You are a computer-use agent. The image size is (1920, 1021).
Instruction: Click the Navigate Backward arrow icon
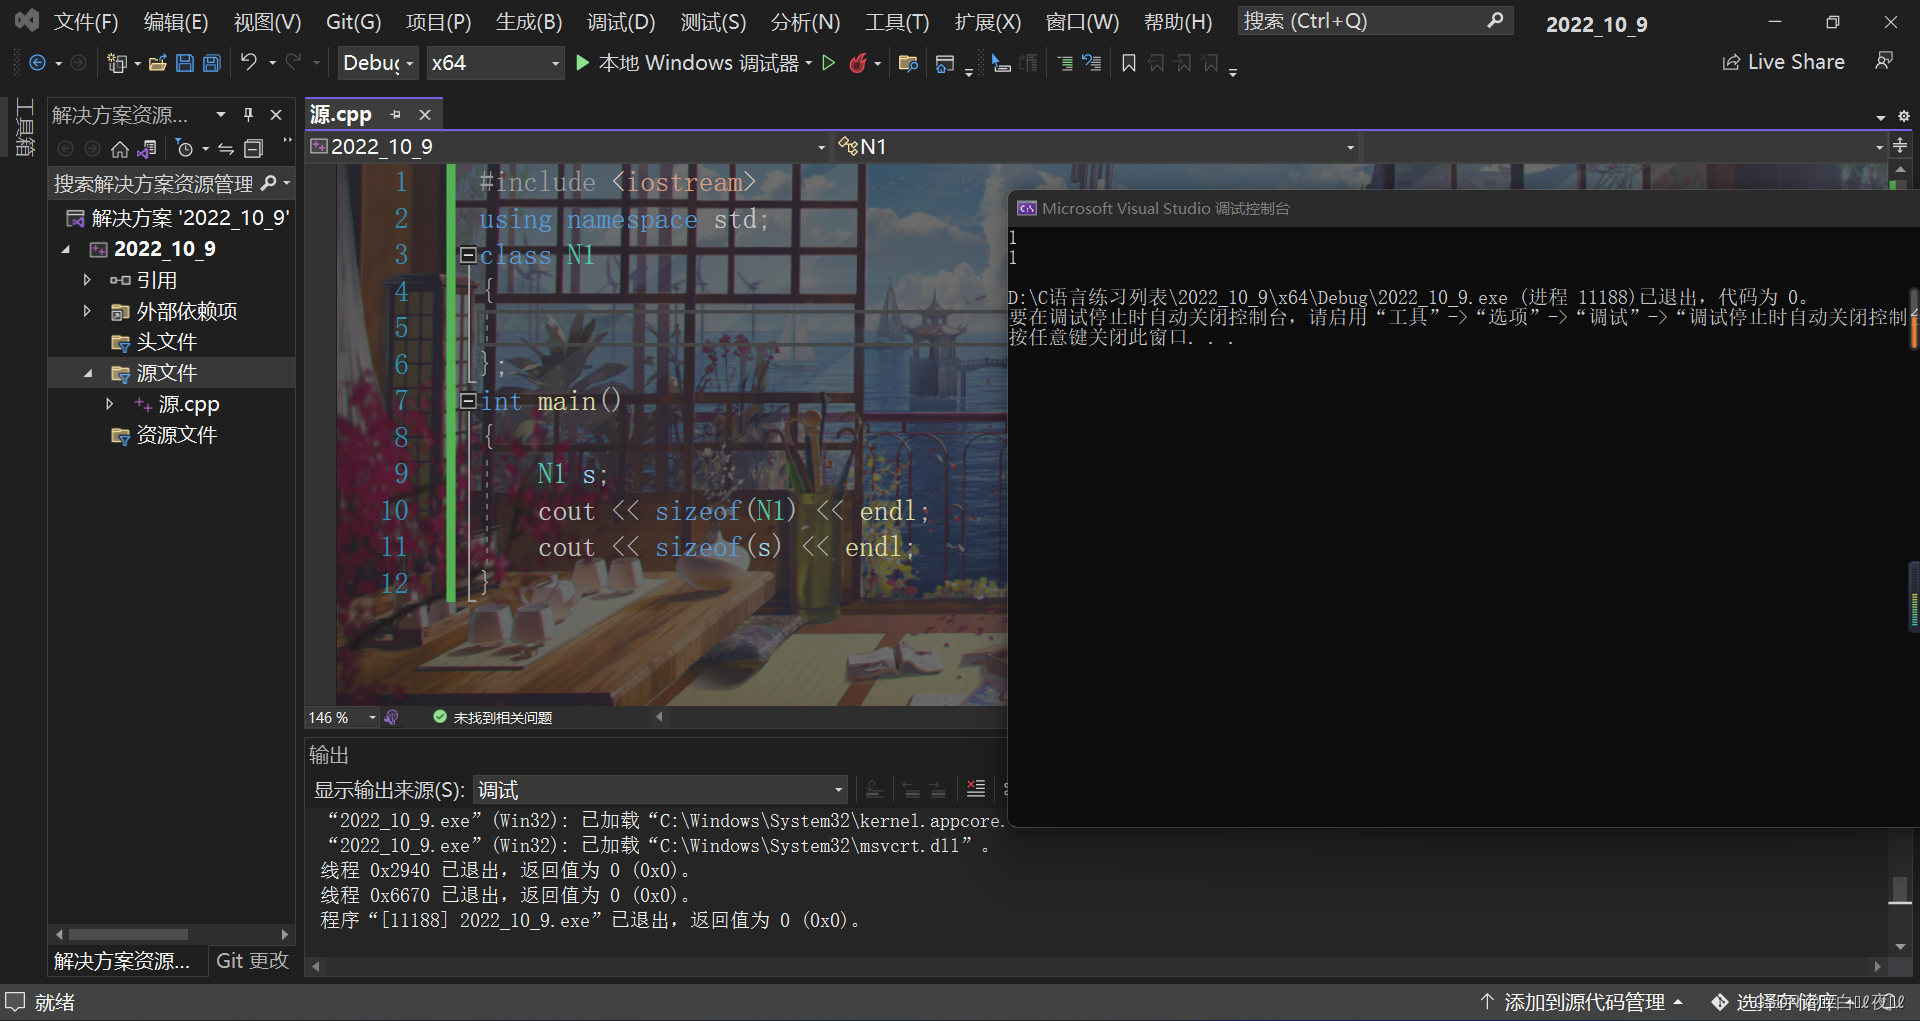tap(37, 63)
